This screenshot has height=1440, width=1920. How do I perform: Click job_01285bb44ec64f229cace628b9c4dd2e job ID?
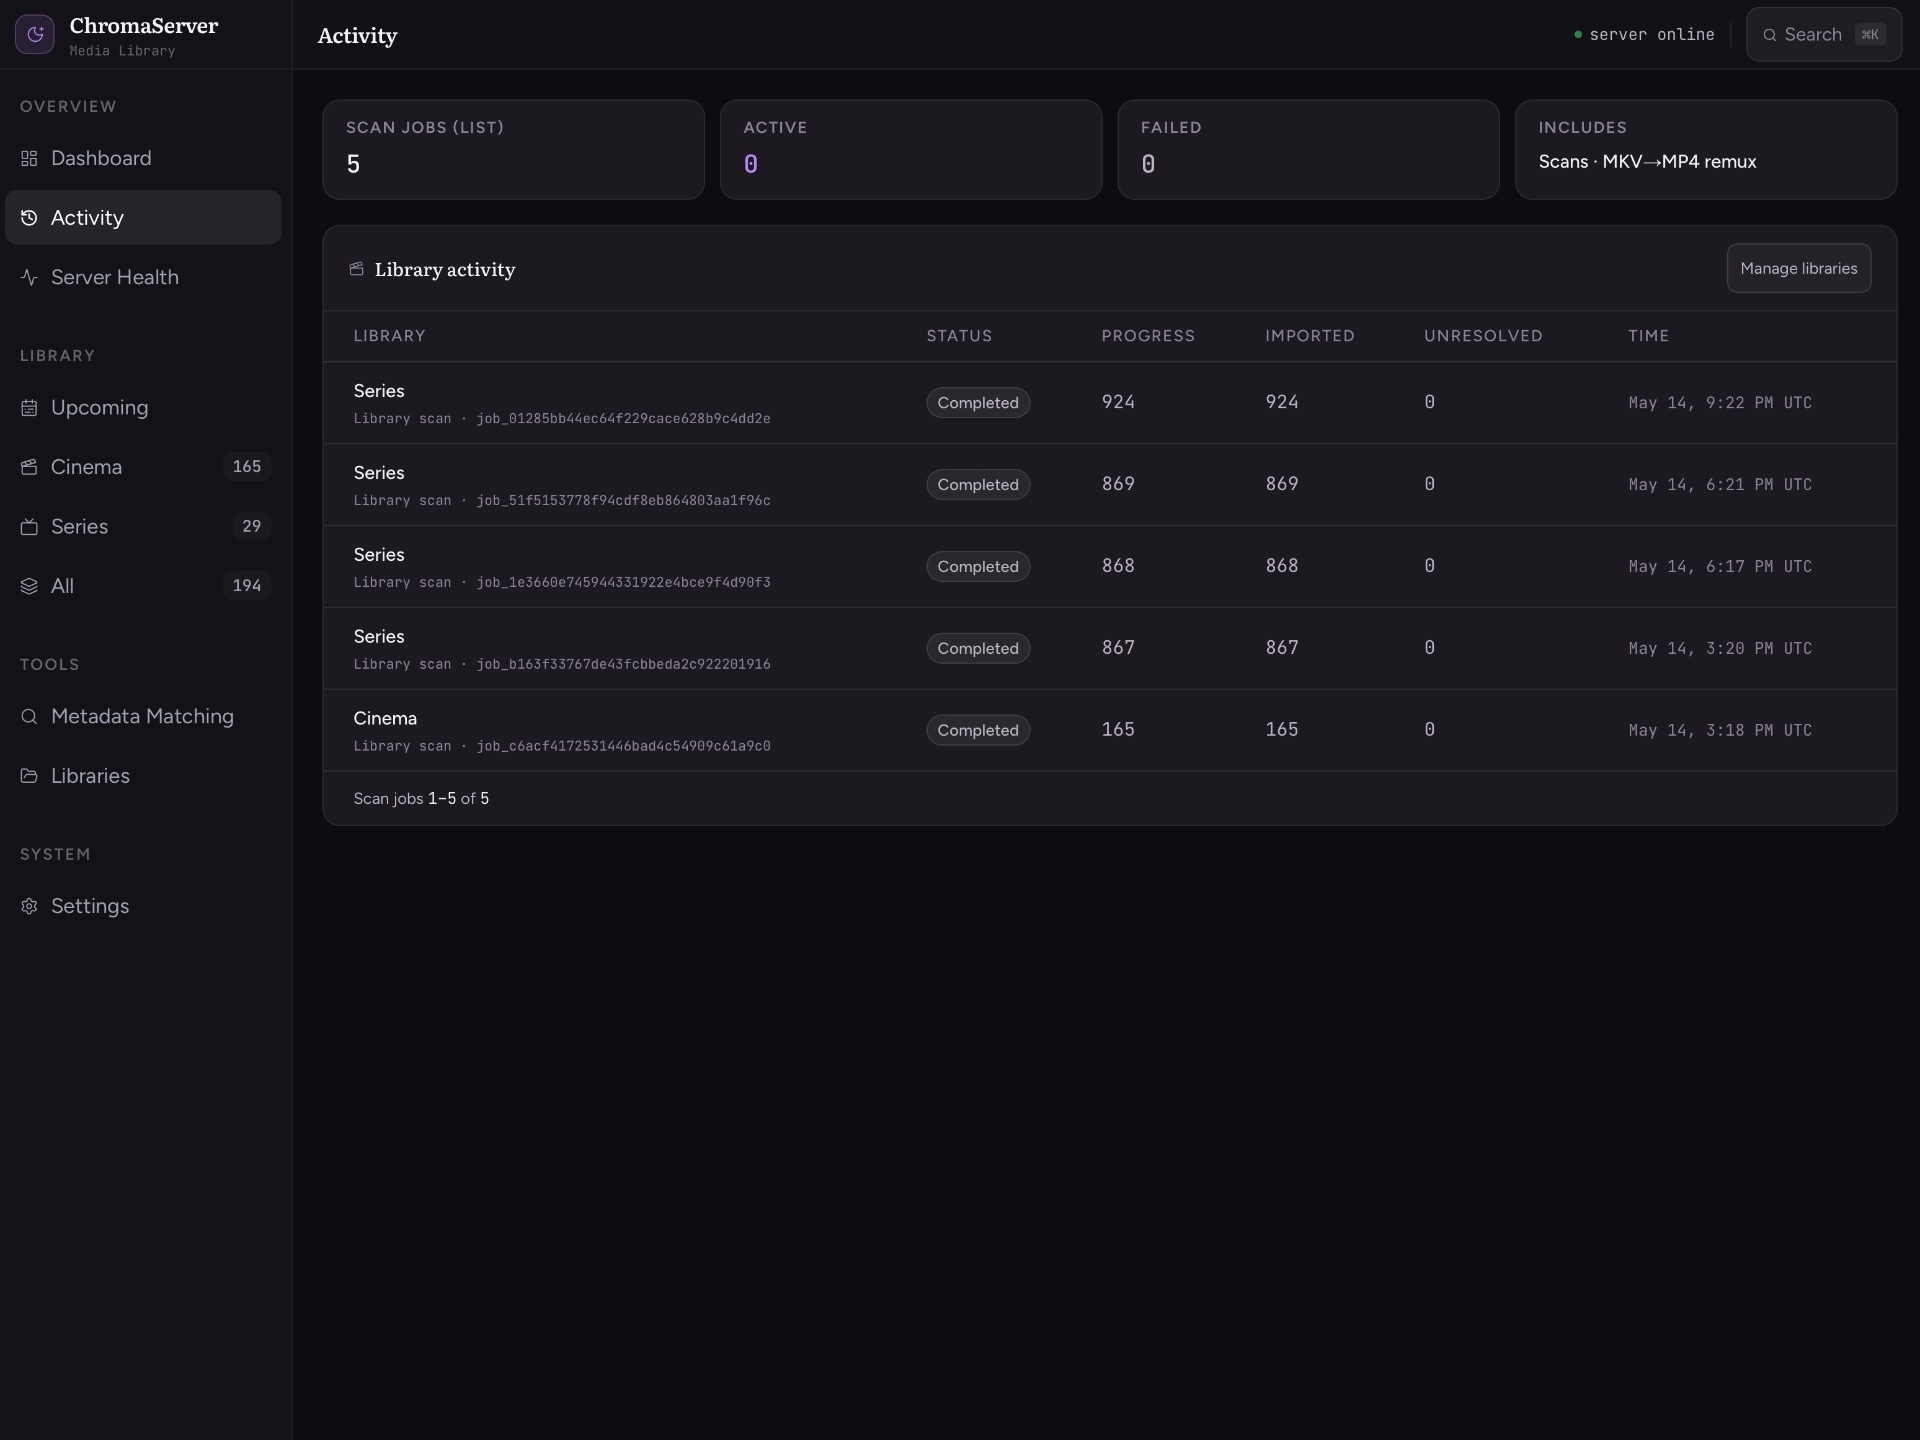coord(623,419)
